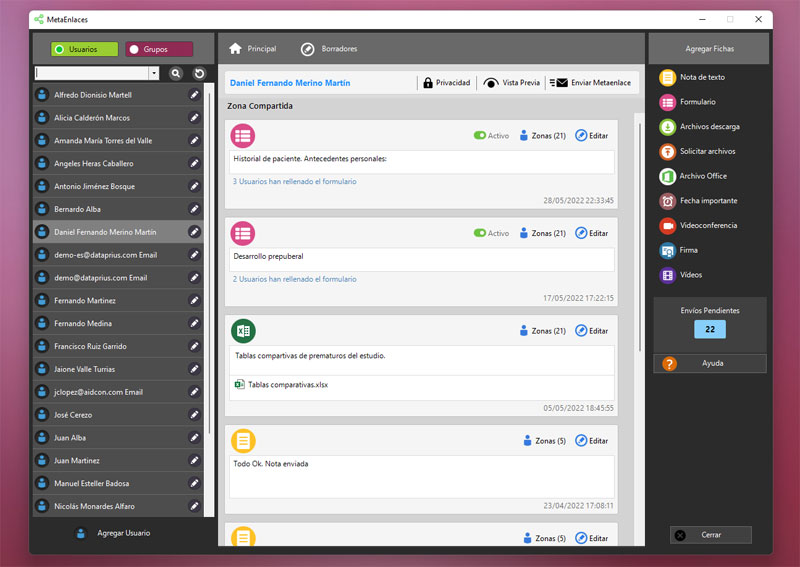Click Editar on Historial de paciente card
Image resolution: width=800 pixels, height=567 pixels.
pyautogui.click(x=592, y=136)
